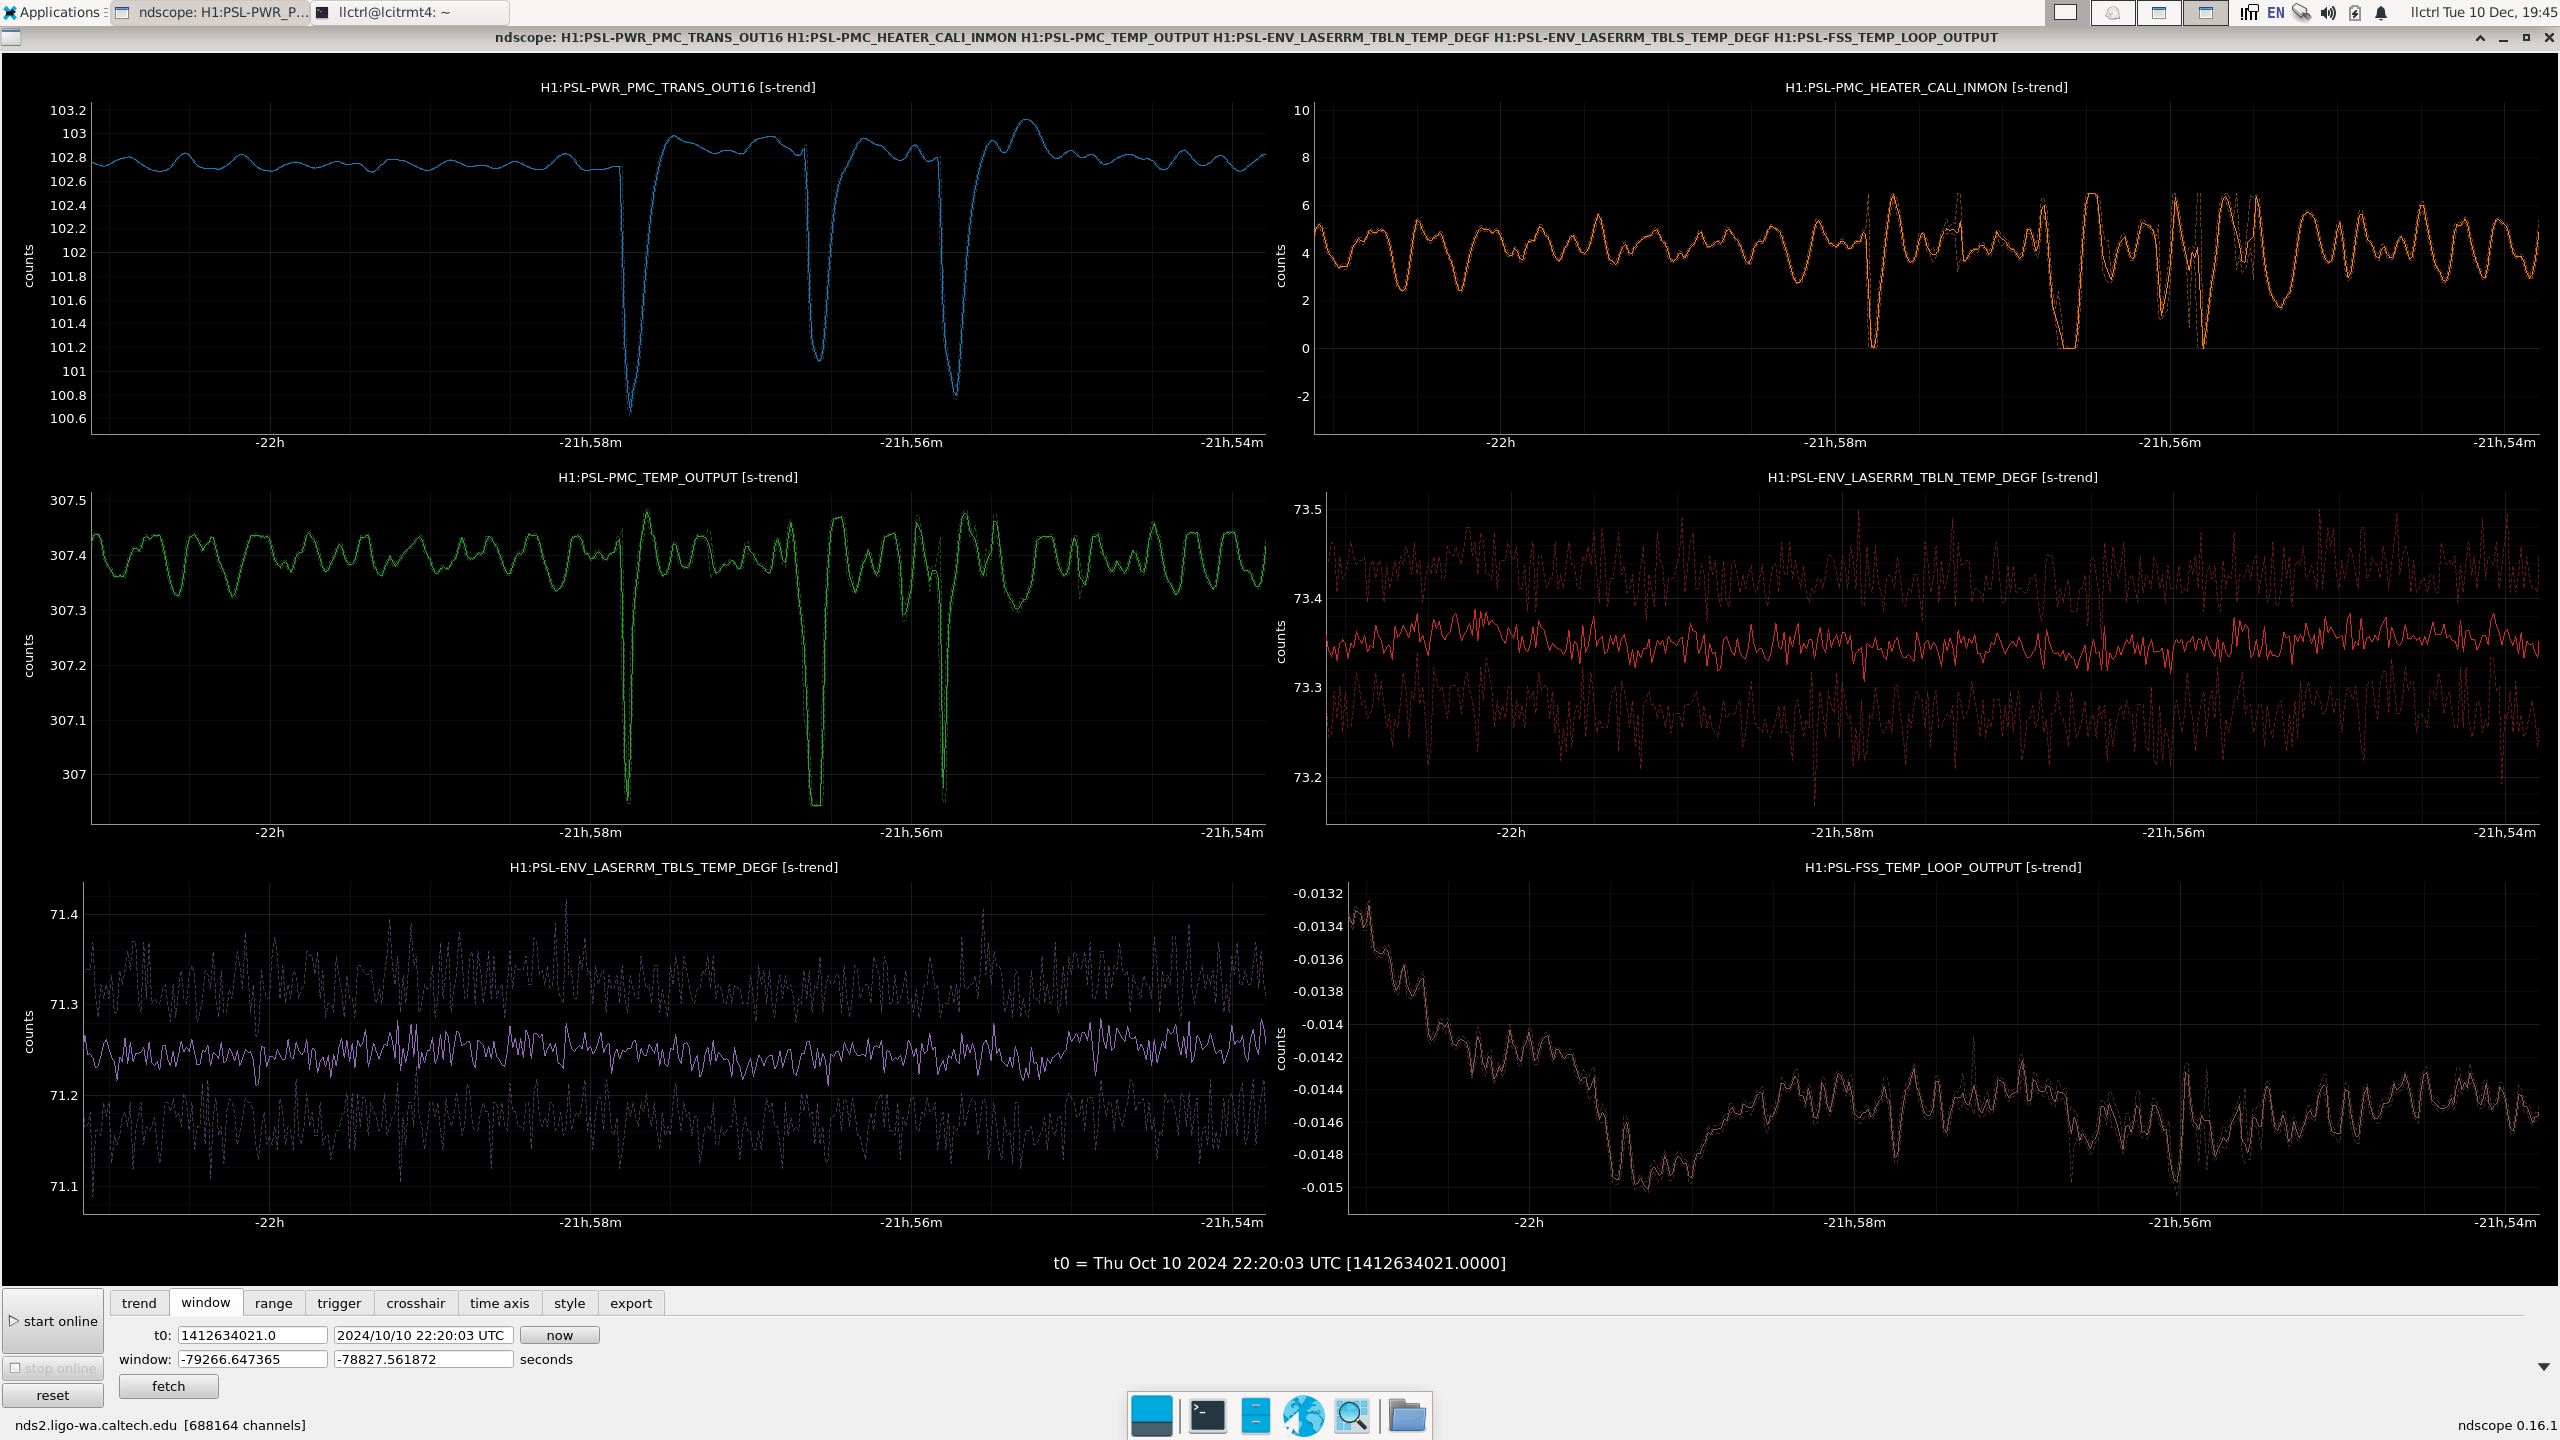This screenshot has height=1440, width=2560.
Task: Launch the Web Browser dock icon
Action: (1303, 1416)
